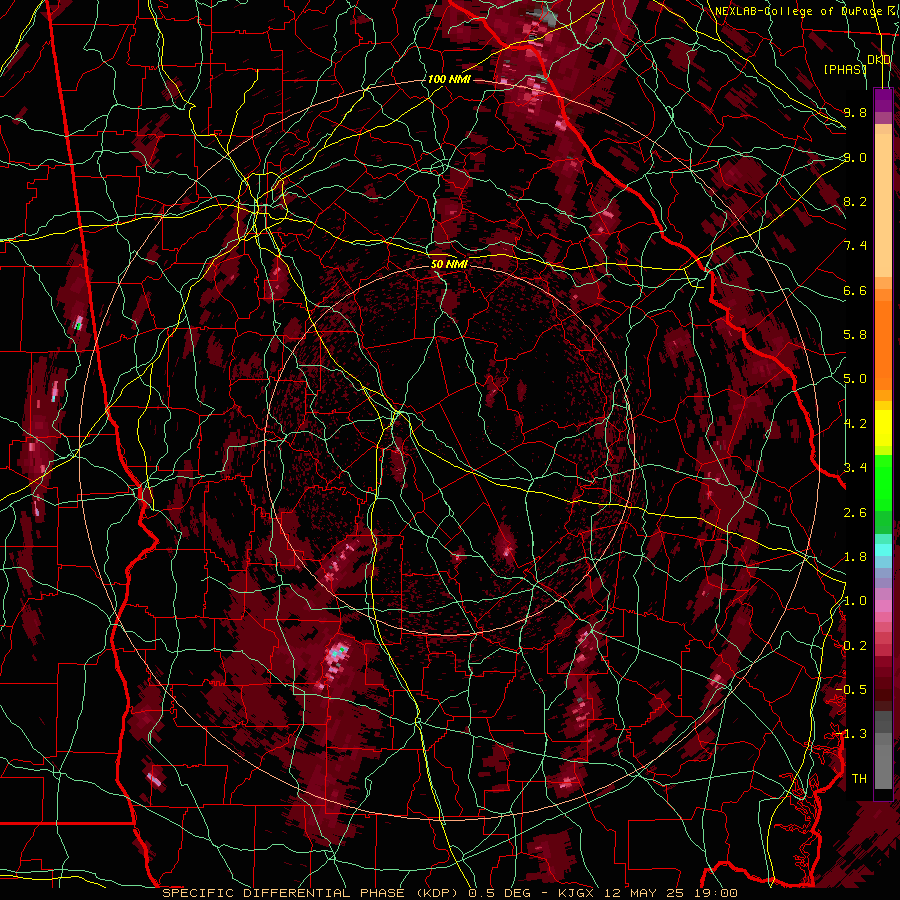Viewport: 900px width, 900px height.
Task: Click the [PHAS] label above the color scale
Action: pyautogui.click(x=845, y=69)
